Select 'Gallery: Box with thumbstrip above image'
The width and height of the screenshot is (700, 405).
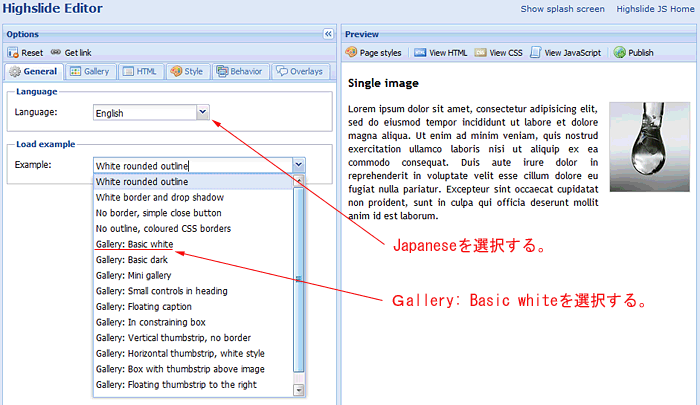point(193,369)
